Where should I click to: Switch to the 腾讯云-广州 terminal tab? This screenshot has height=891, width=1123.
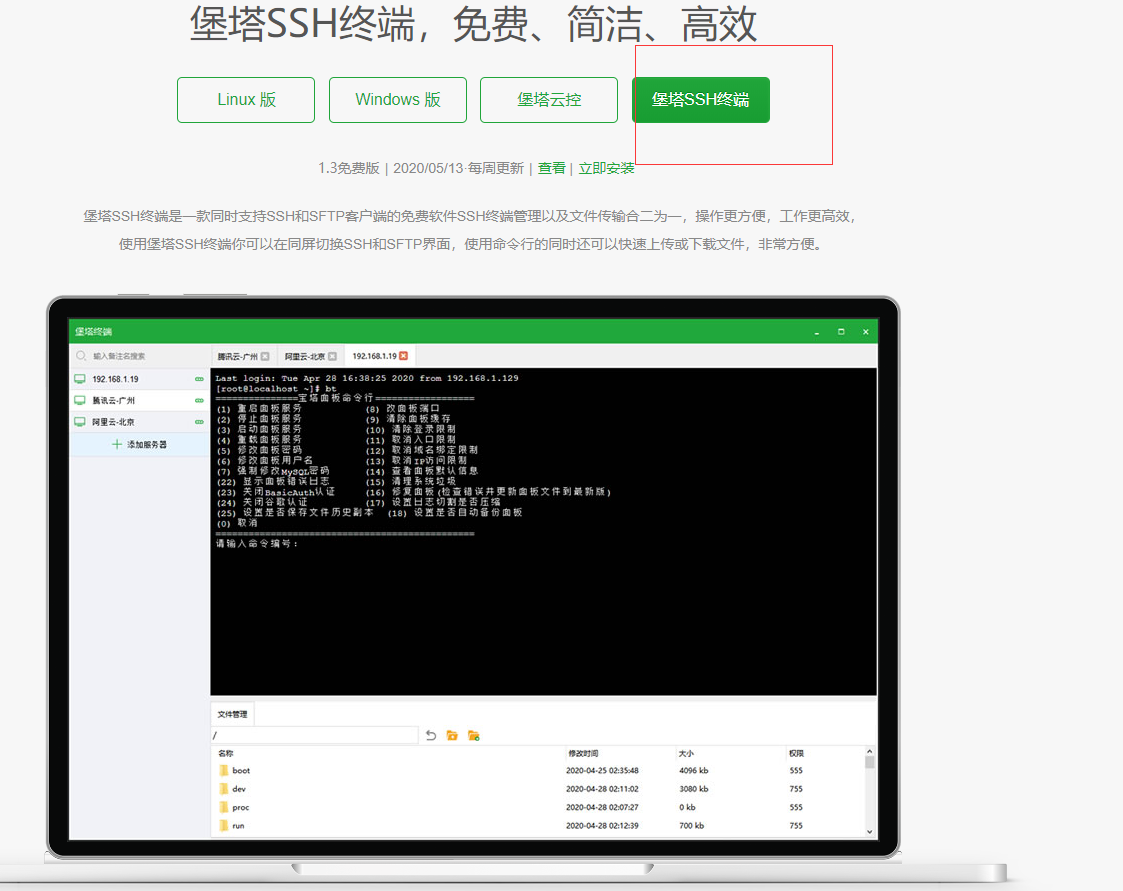coord(243,356)
